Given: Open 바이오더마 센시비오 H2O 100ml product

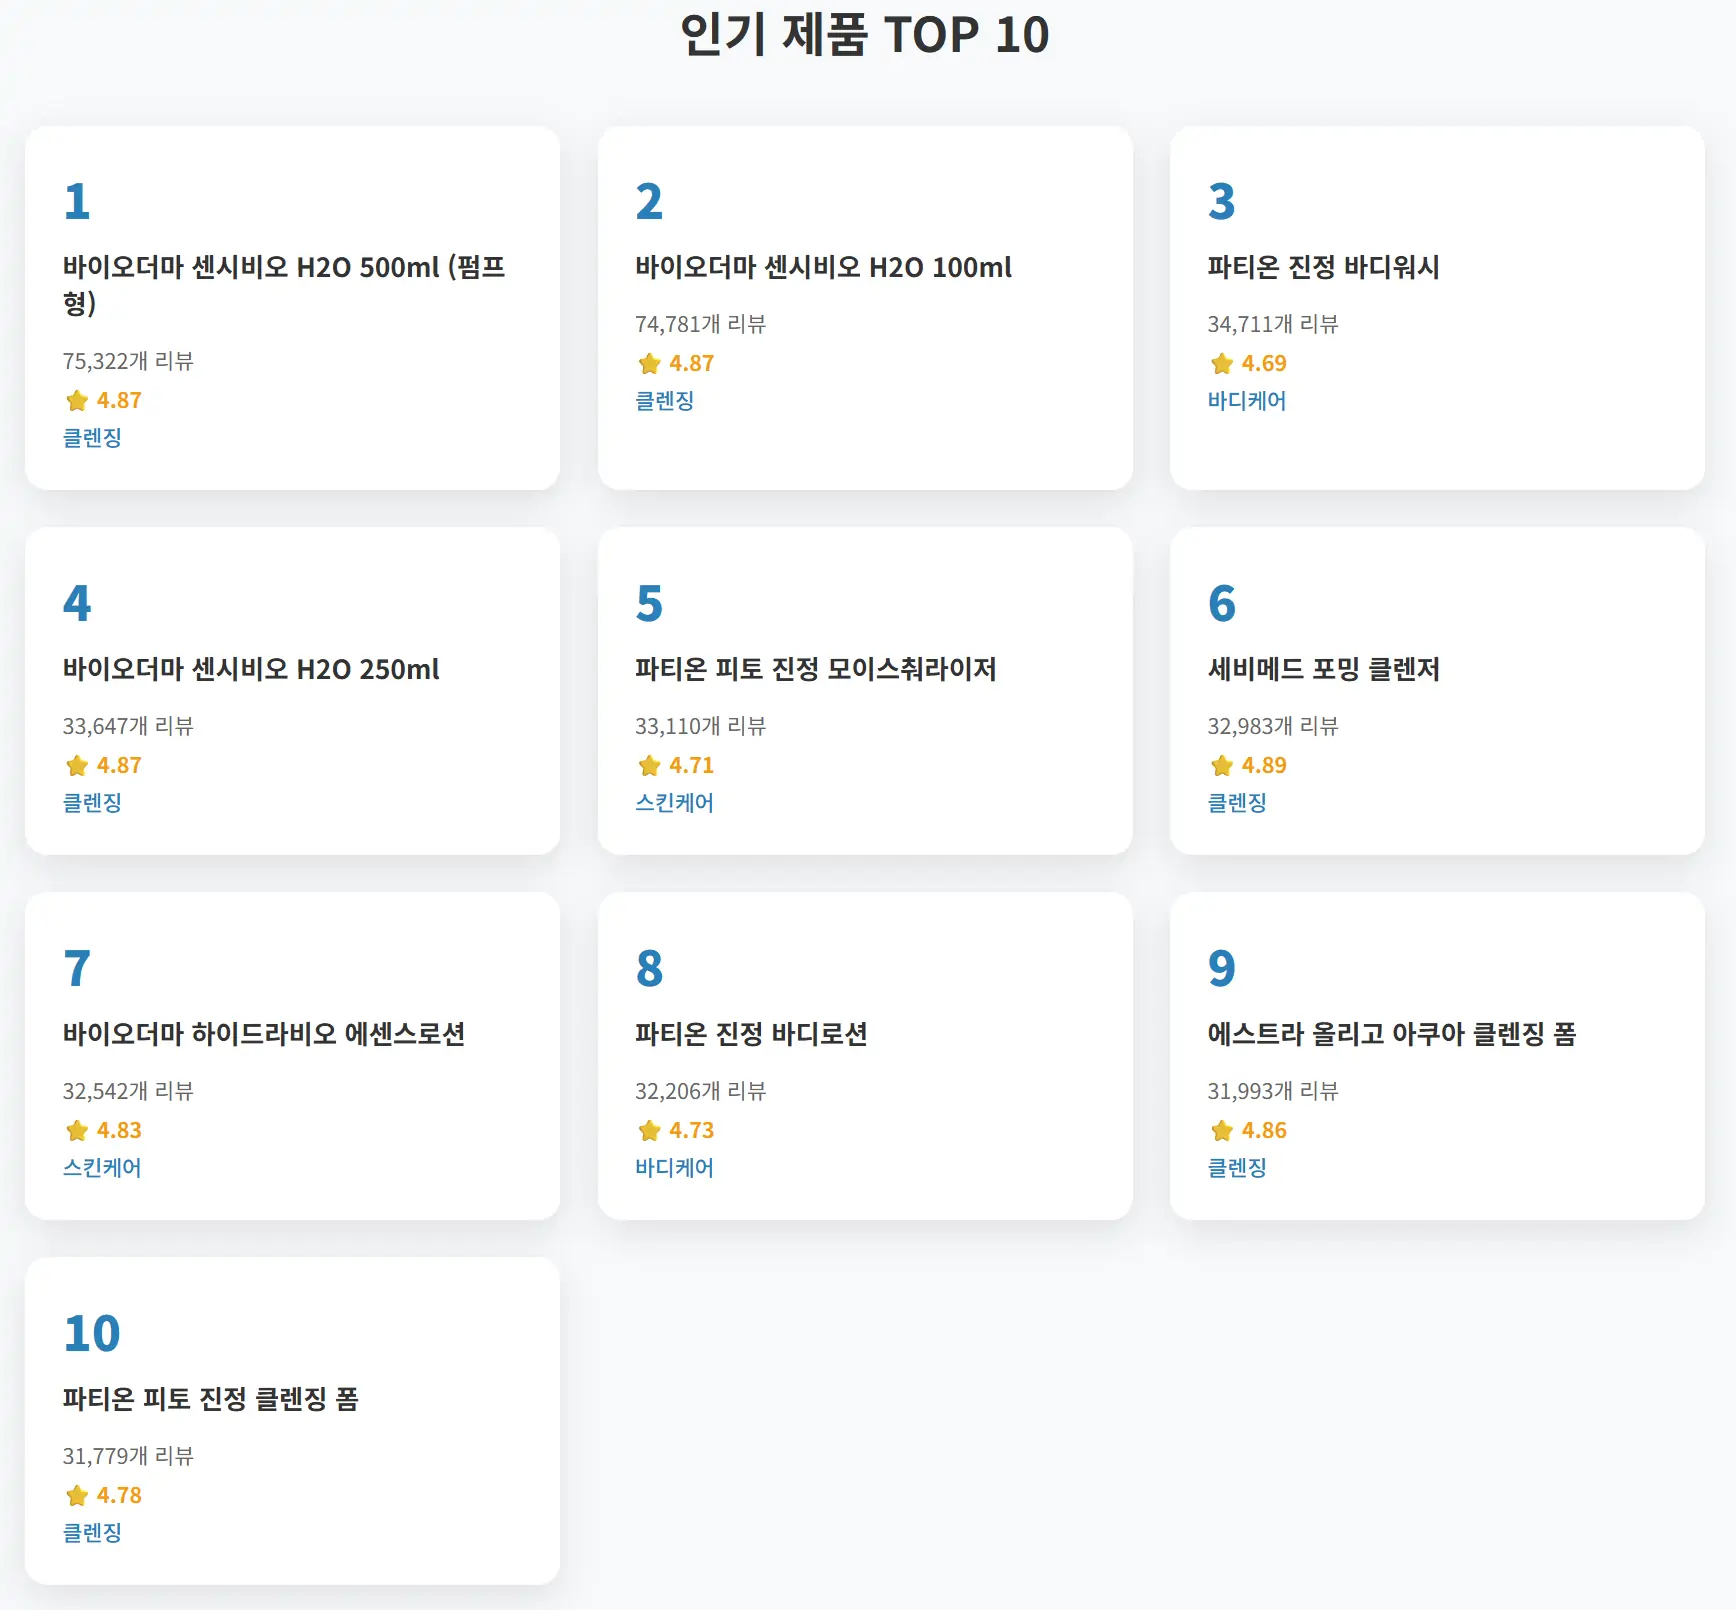Looking at the screenshot, I should 823,267.
